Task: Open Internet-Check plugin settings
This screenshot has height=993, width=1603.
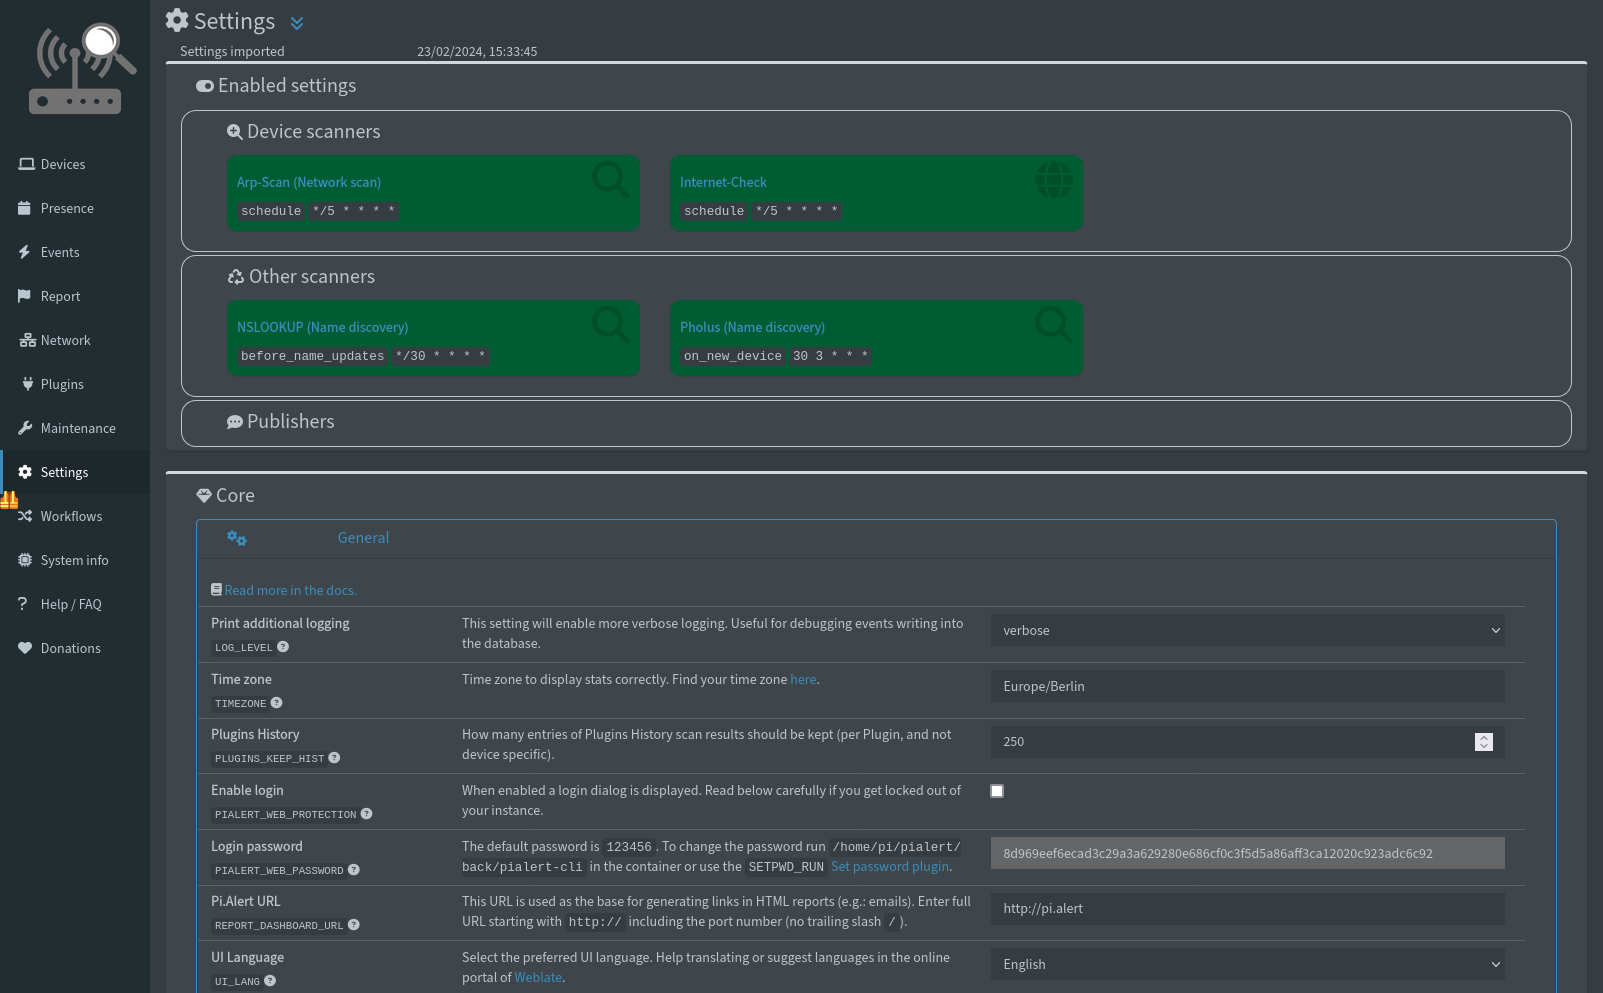Action: 723,182
